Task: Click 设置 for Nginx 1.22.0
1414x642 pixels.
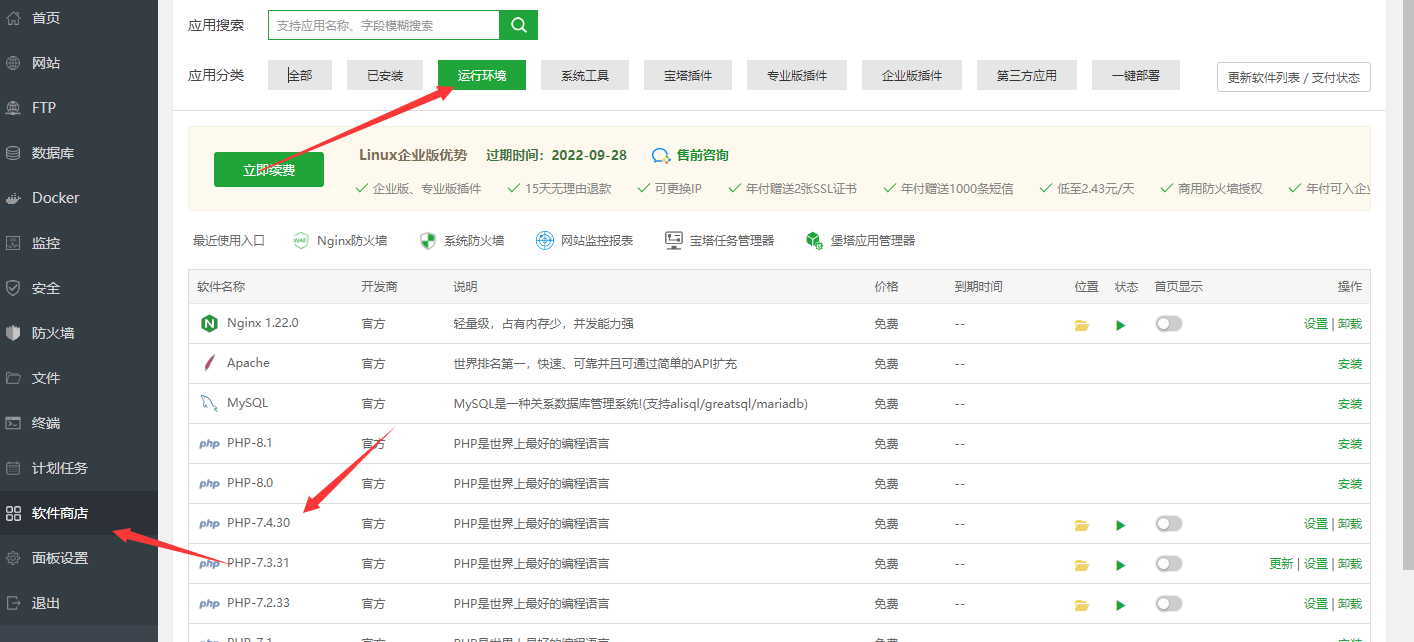Action: (1316, 324)
